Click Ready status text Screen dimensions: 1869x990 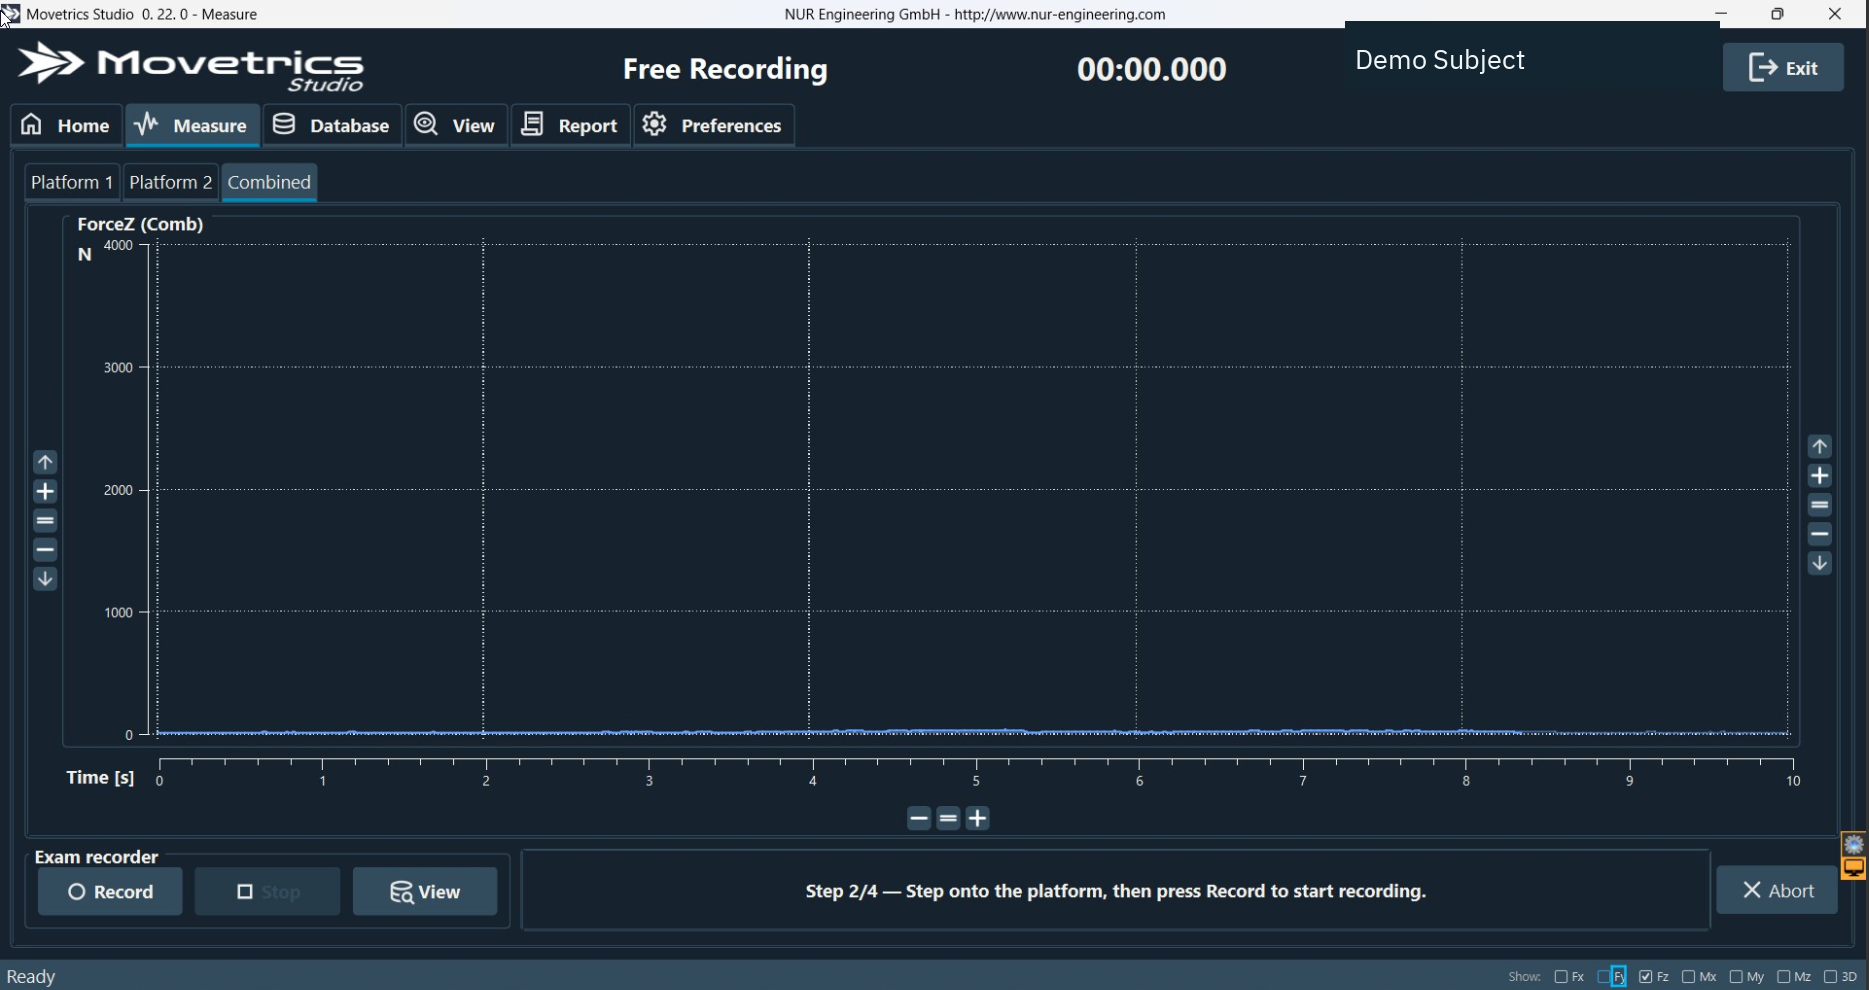(x=31, y=977)
